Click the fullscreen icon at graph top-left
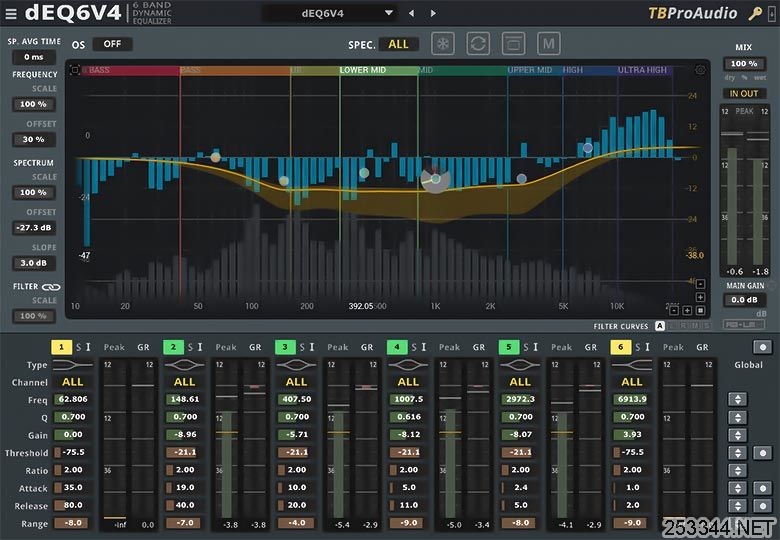This screenshot has height=540, width=780. tap(75, 70)
